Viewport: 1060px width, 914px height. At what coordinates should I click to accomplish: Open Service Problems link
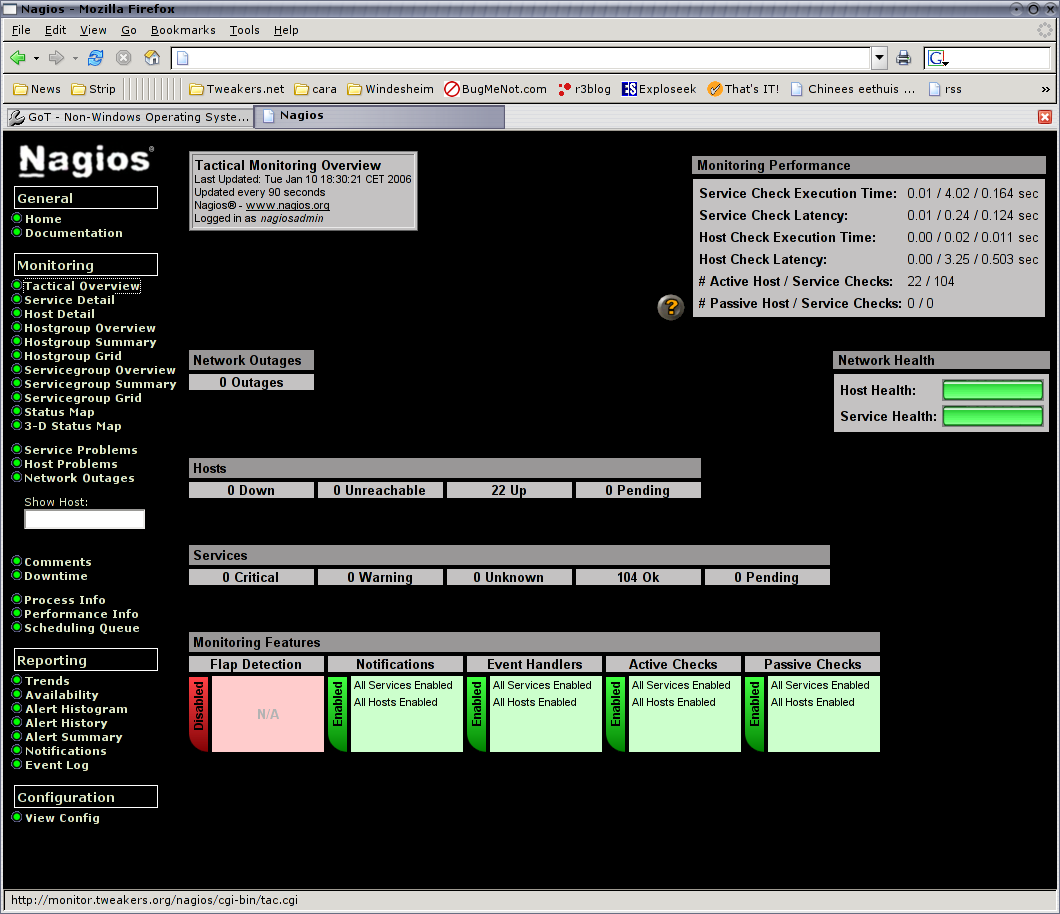pos(80,450)
